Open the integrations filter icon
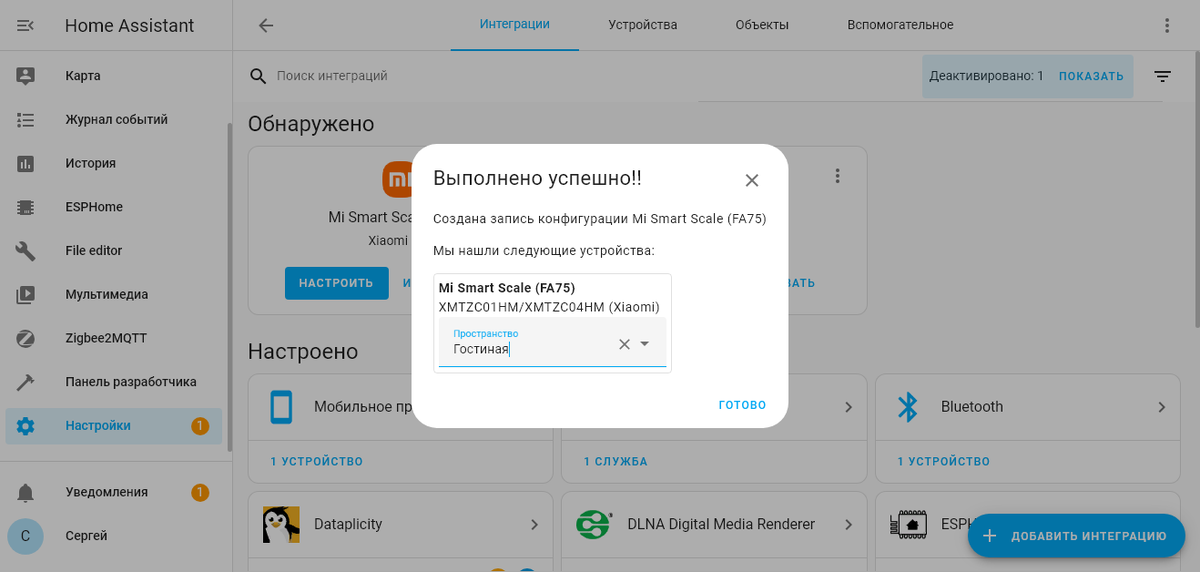Screen dimensions: 1200x572 pos(1162,76)
